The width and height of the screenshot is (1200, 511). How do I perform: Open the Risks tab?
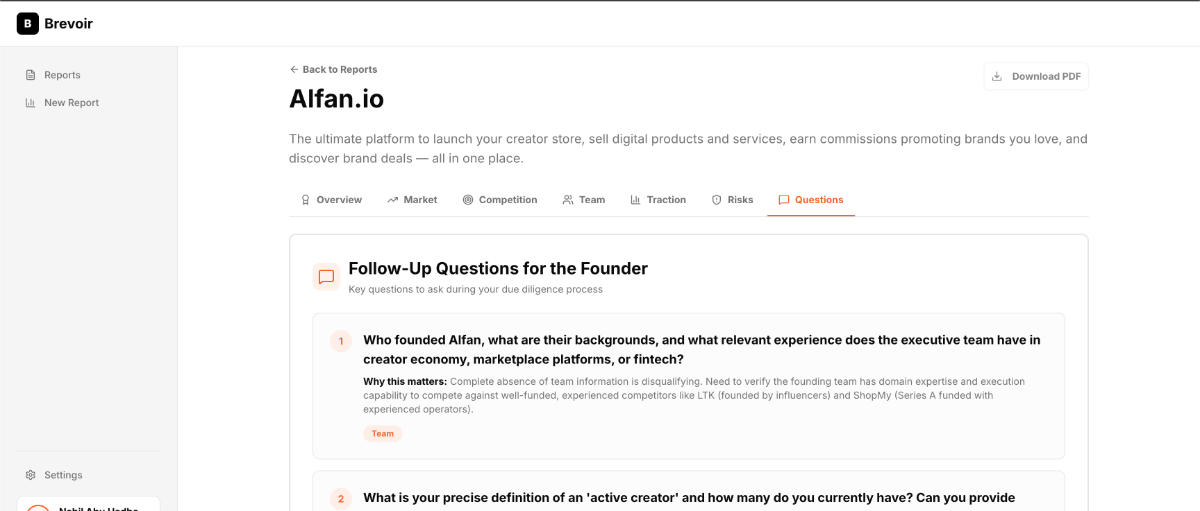[732, 200]
